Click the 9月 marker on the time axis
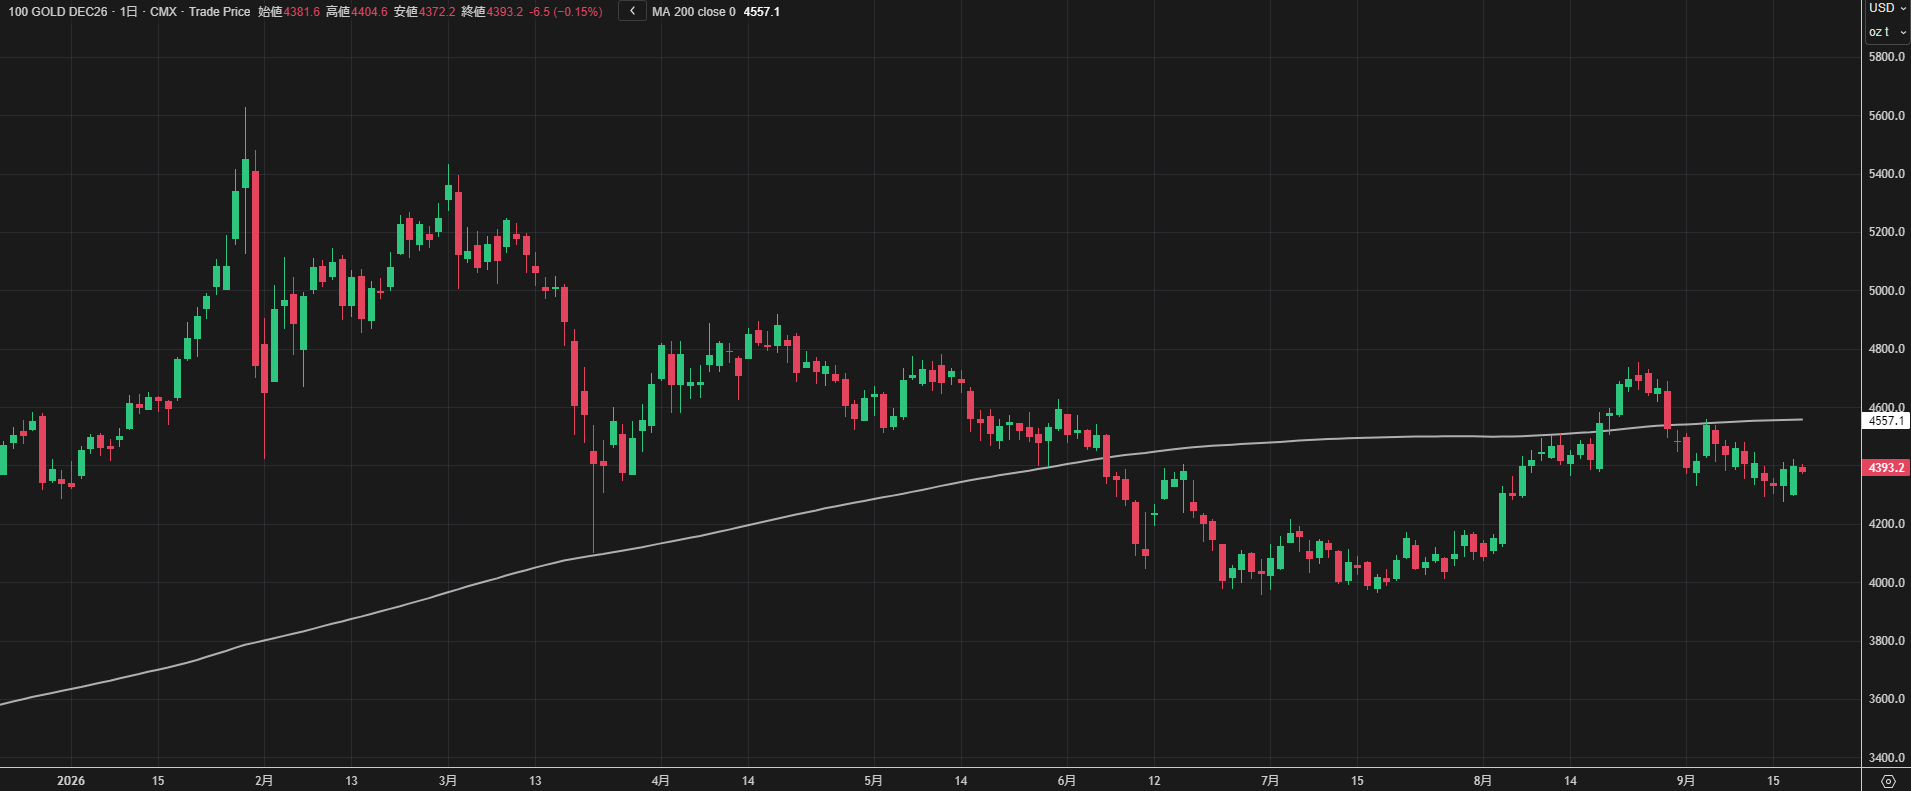The height and width of the screenshot is (791, 1911). click(x=1686, y=781)
